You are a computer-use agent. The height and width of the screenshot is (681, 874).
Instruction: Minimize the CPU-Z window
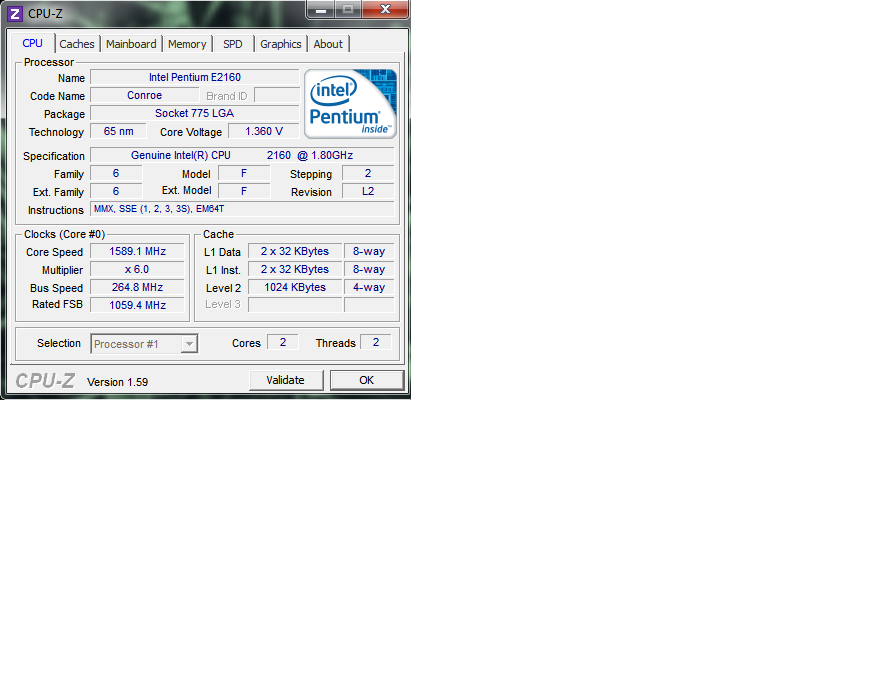pos(321,9)
